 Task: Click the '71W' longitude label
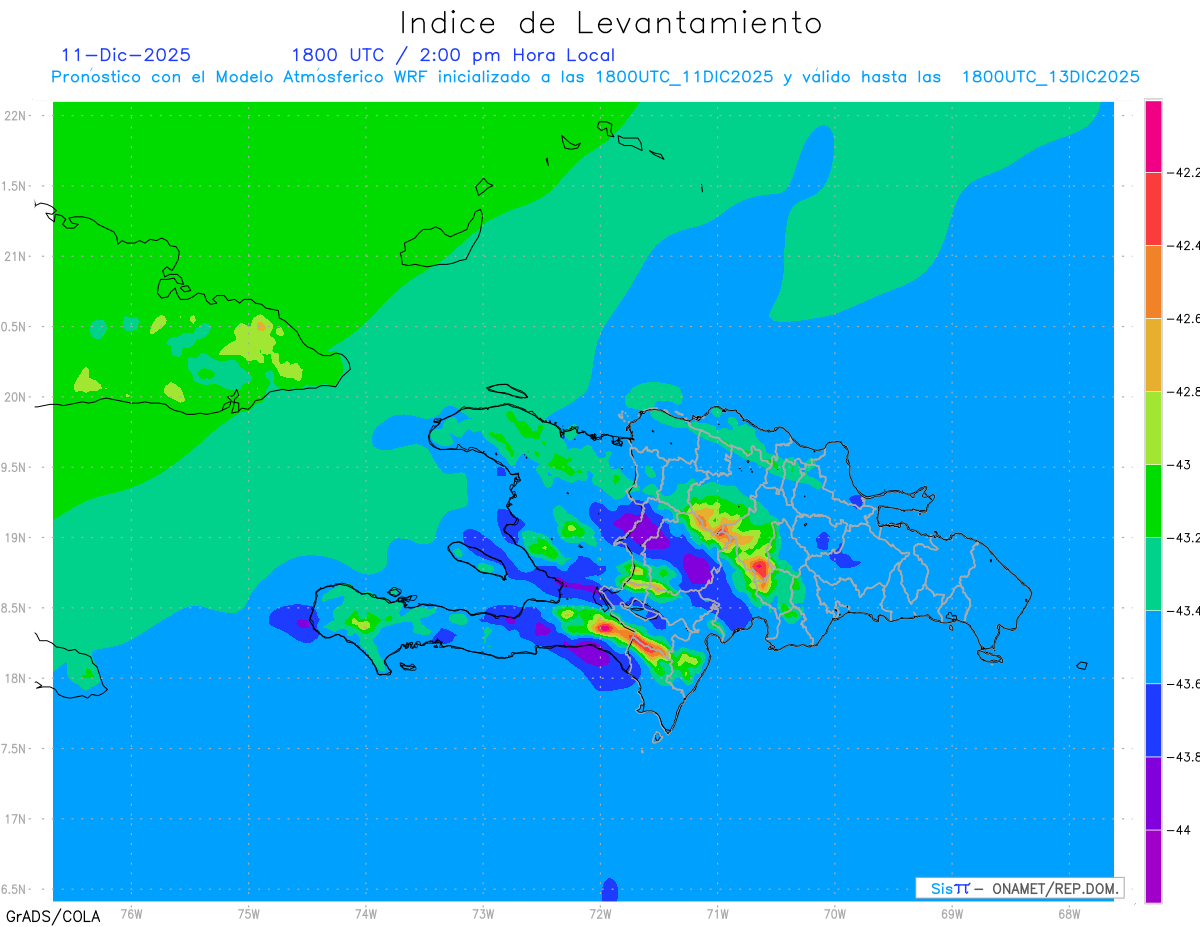717,914
